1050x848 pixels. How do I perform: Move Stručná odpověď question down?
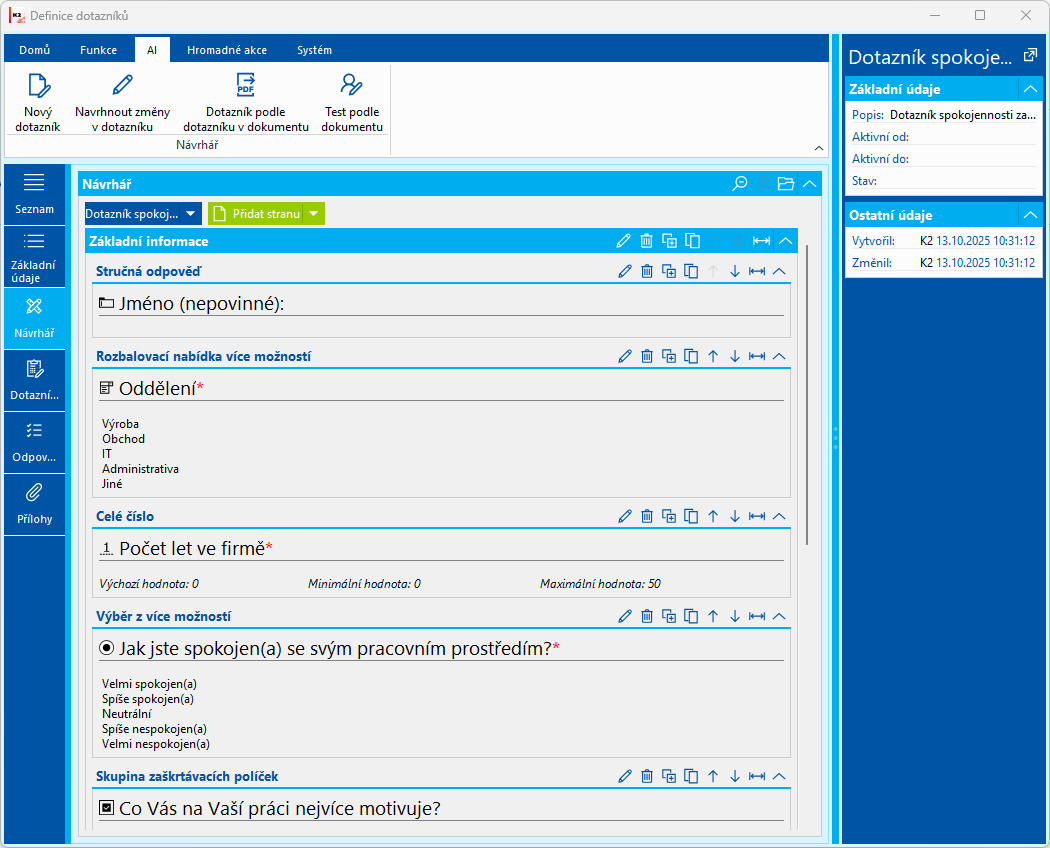[x=735, y=271]
